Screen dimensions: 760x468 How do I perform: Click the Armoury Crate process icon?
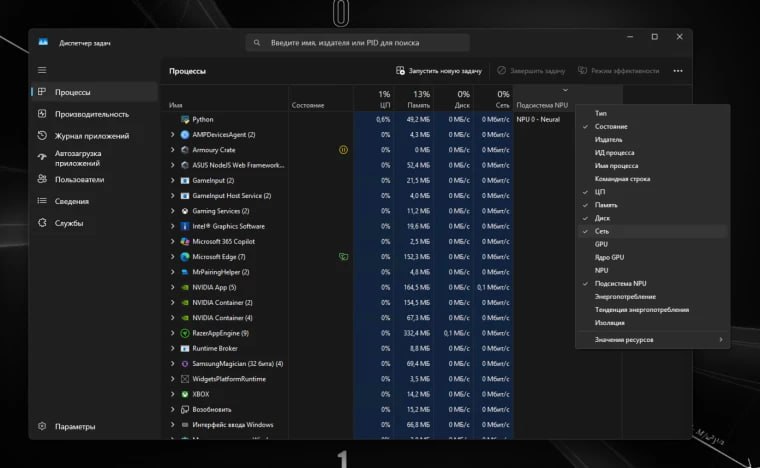(185, 150)
